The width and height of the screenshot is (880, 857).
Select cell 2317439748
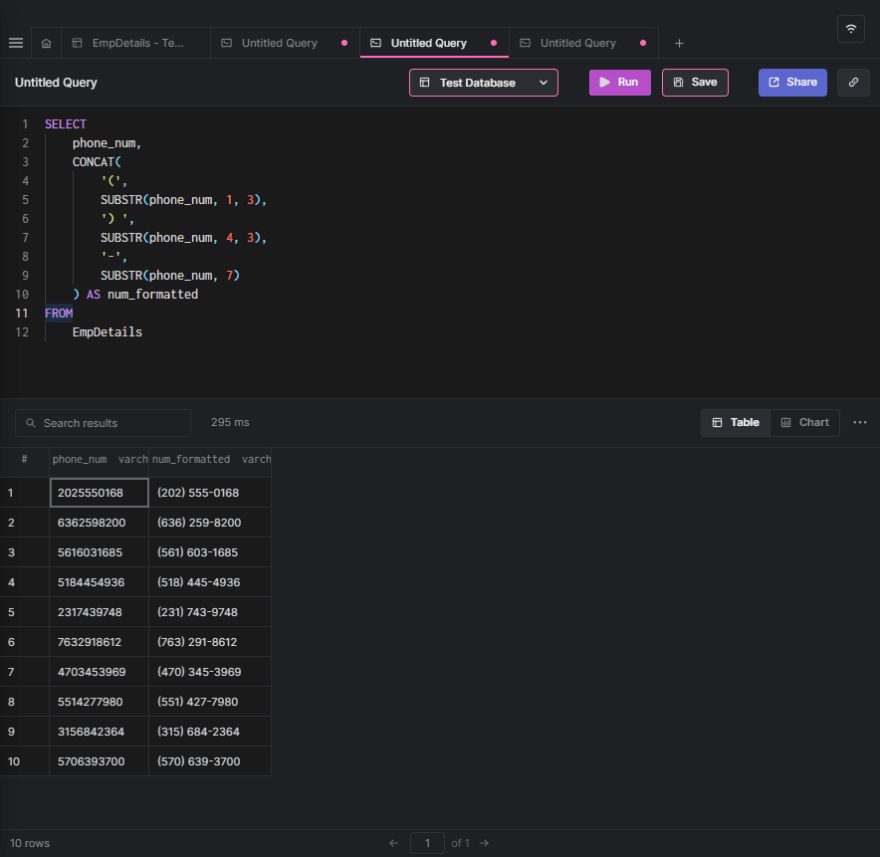(99, 612)
